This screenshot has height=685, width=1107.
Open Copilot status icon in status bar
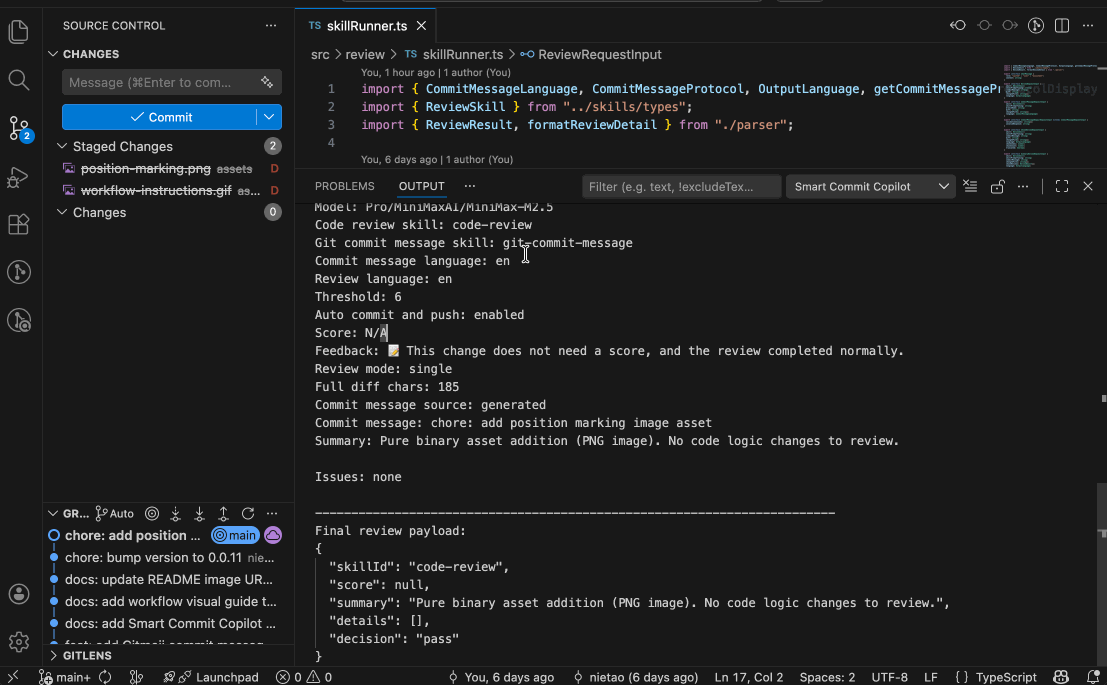coord(1060,677)
